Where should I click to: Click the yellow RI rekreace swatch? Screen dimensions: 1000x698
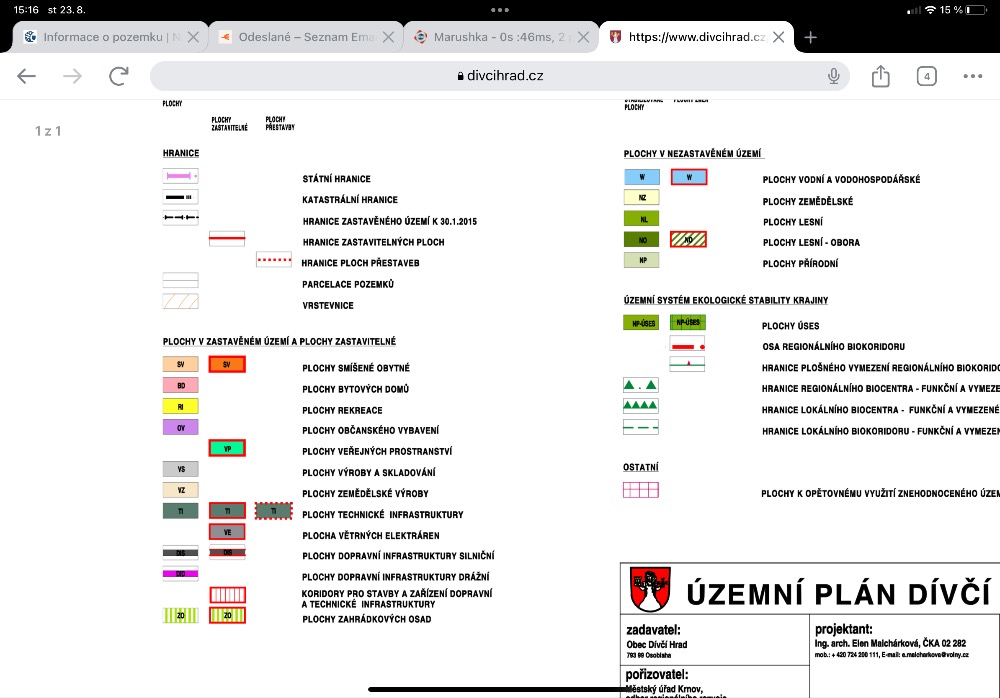tap(180, 406)
